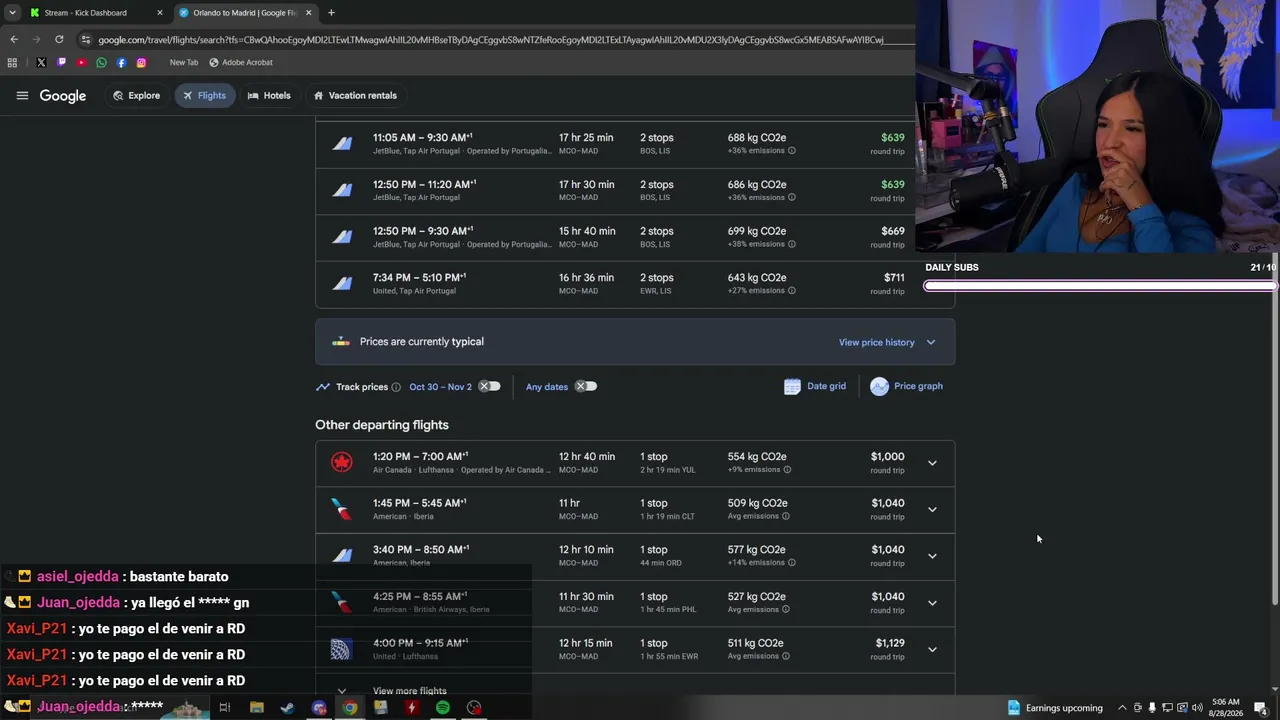Expand the 1:45 PM American flight details
Screen dimensions: 1280x720
932,509
